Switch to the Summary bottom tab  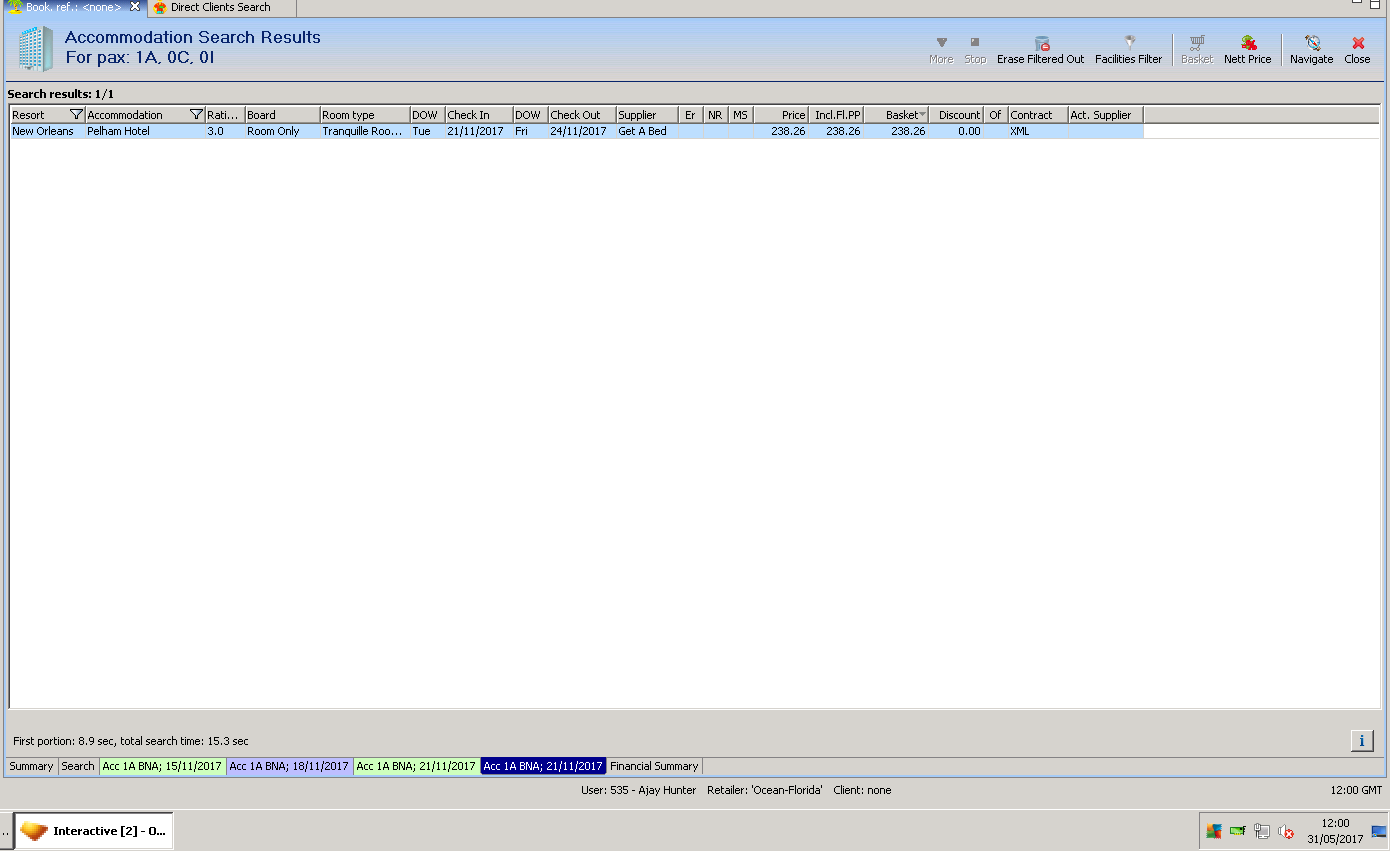click(31, 766)
